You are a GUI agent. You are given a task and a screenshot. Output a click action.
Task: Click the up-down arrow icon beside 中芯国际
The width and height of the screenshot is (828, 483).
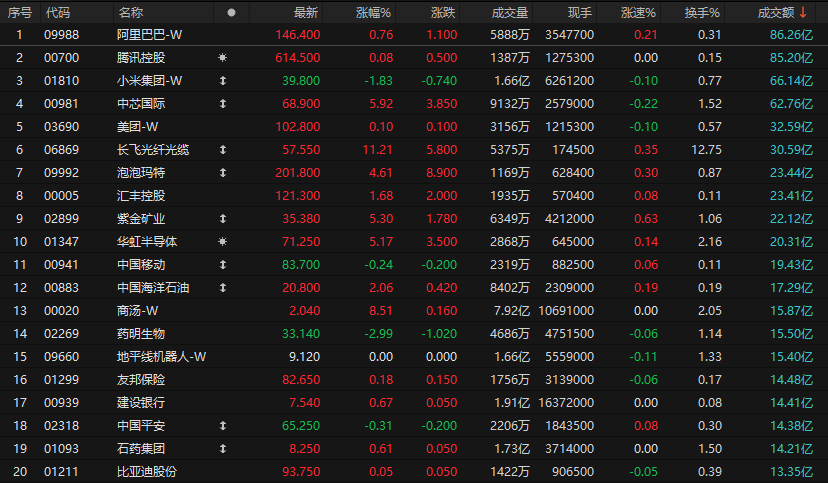click(x=223, y=103)
